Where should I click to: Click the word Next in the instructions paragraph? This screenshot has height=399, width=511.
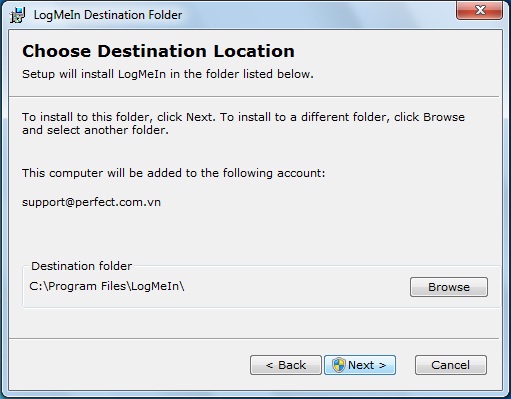pyautogui.click(x=199, y=117)
